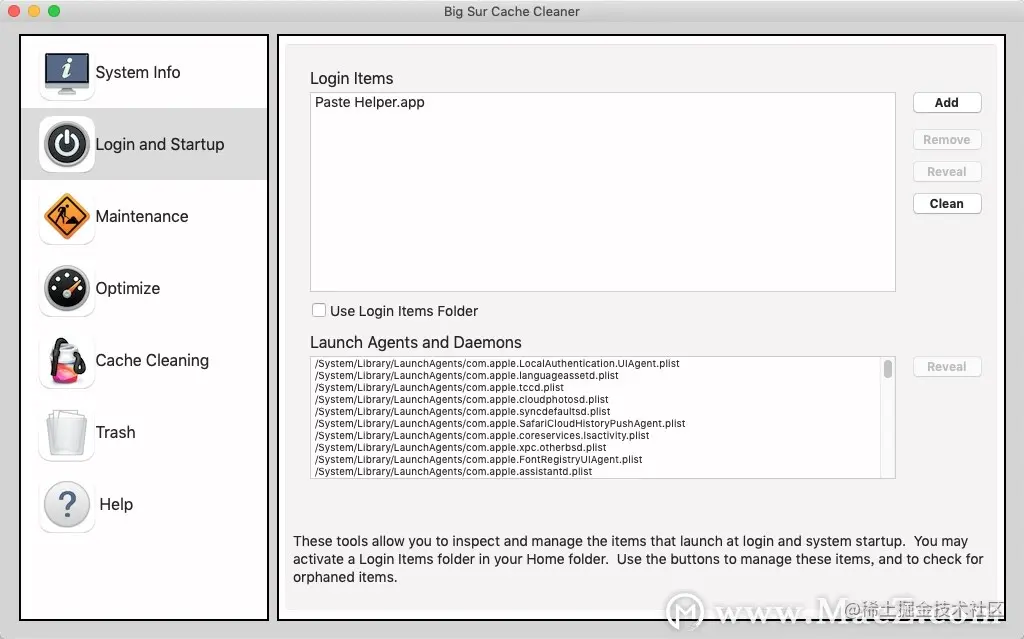Click the Reveal button beside Launch Agents list
The height and width of the screenshot is (639, 1024).
pyautogui.click(x=947, y=367)
